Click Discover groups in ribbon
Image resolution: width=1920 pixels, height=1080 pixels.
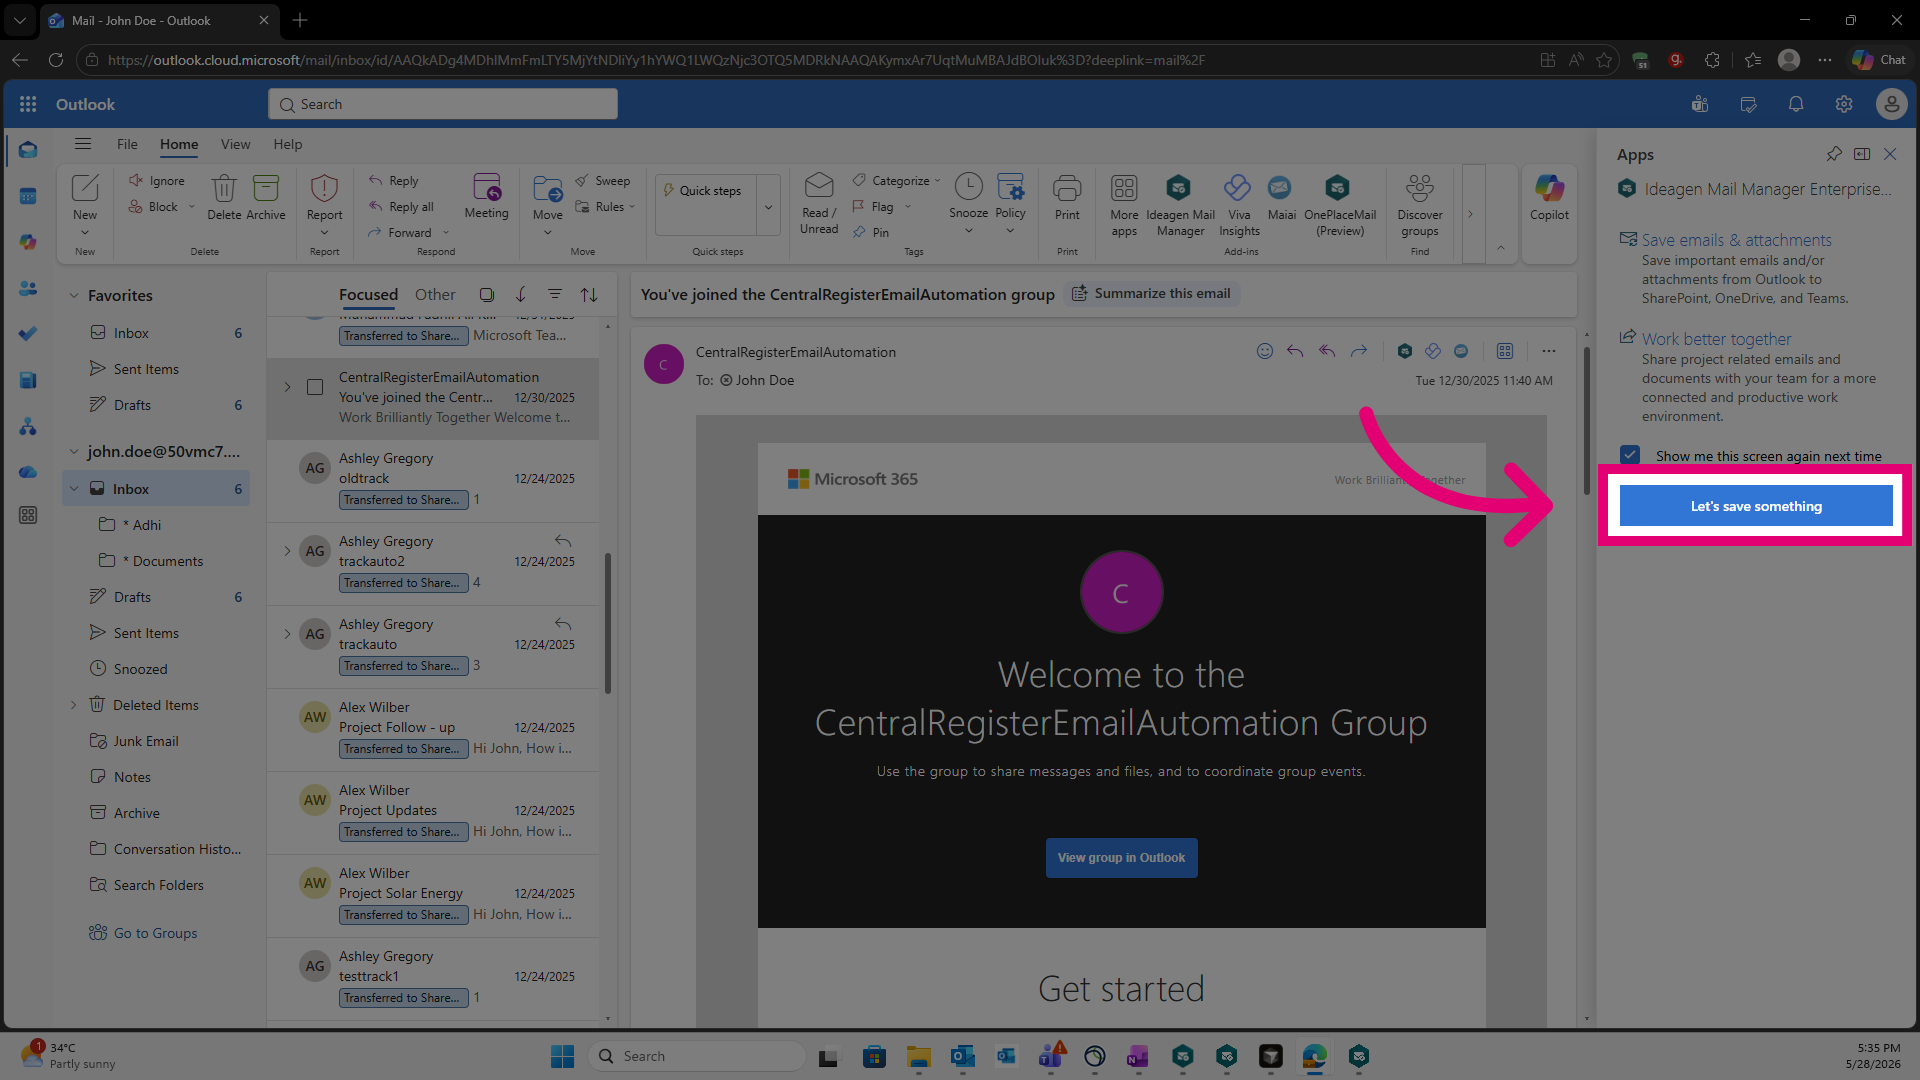[x=1419, y=205]
